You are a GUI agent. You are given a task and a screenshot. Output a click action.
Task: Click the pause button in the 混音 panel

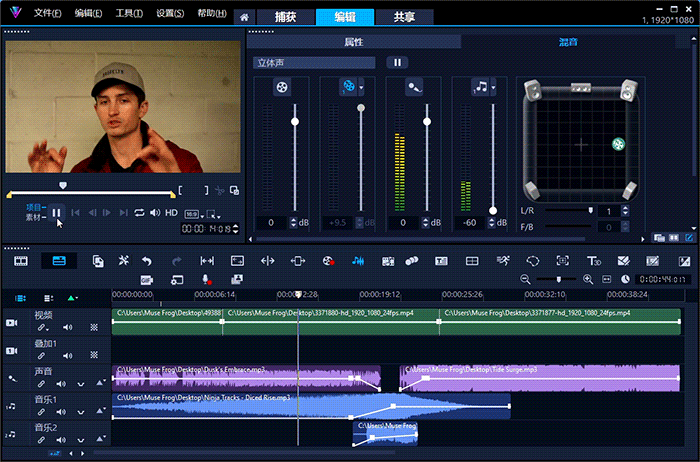397,62
